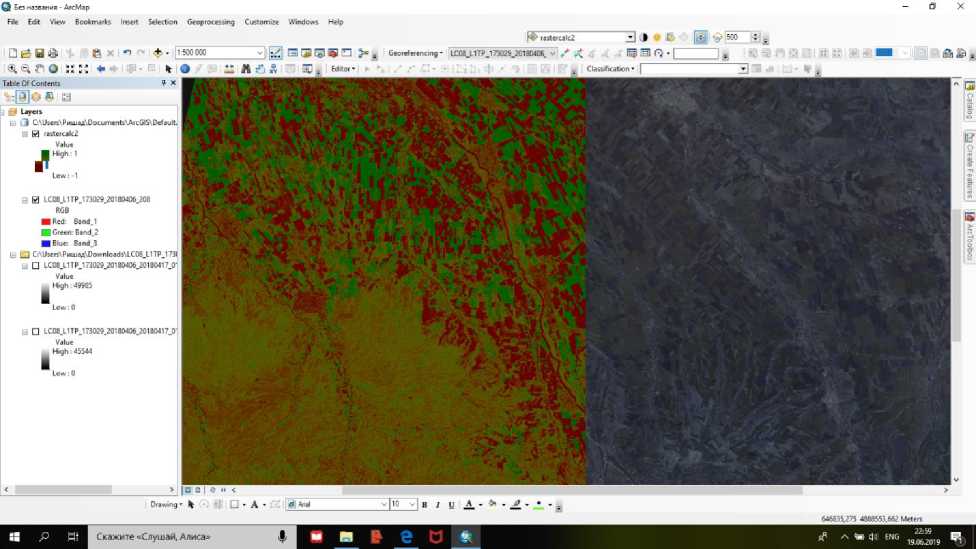Select the Zoom In tool

point(12,69)
